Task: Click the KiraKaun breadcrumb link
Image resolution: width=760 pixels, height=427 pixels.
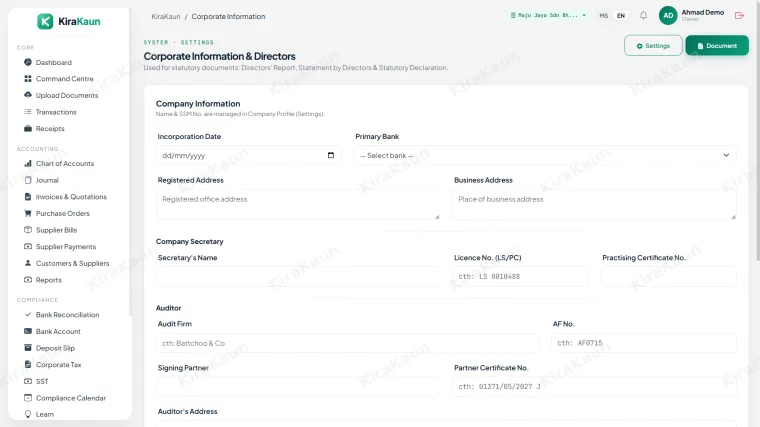Action: tap(166, 16)
